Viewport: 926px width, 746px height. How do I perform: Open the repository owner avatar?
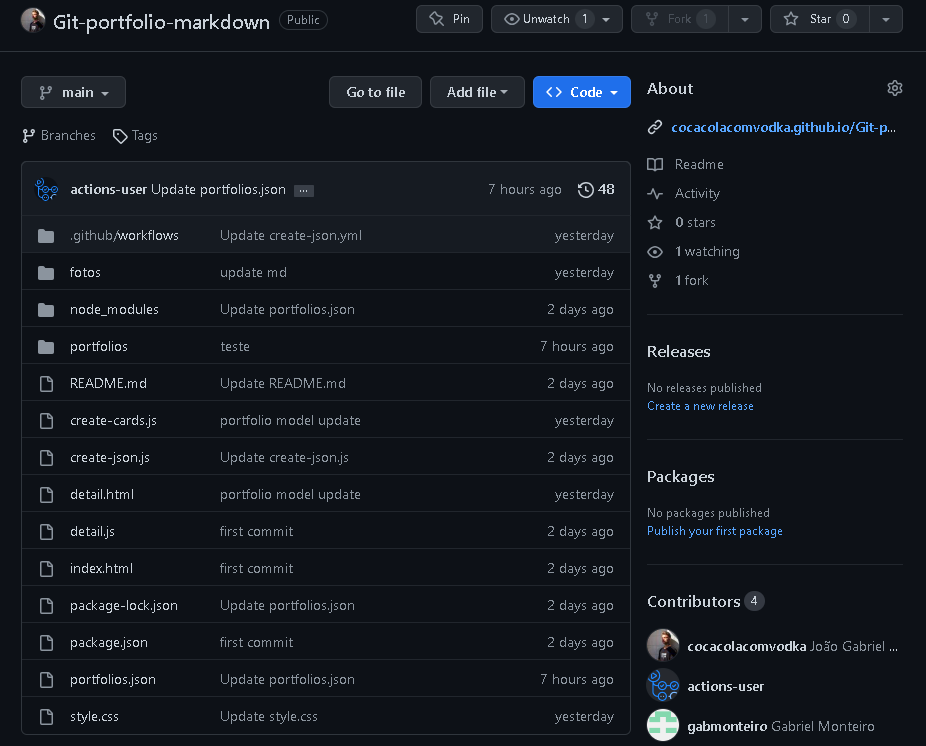point(33,21)
